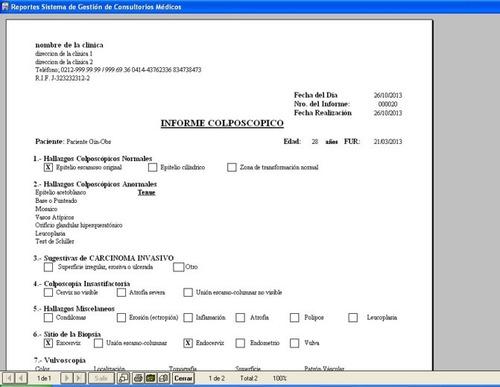Click the Cerrar button

(183, 378)
